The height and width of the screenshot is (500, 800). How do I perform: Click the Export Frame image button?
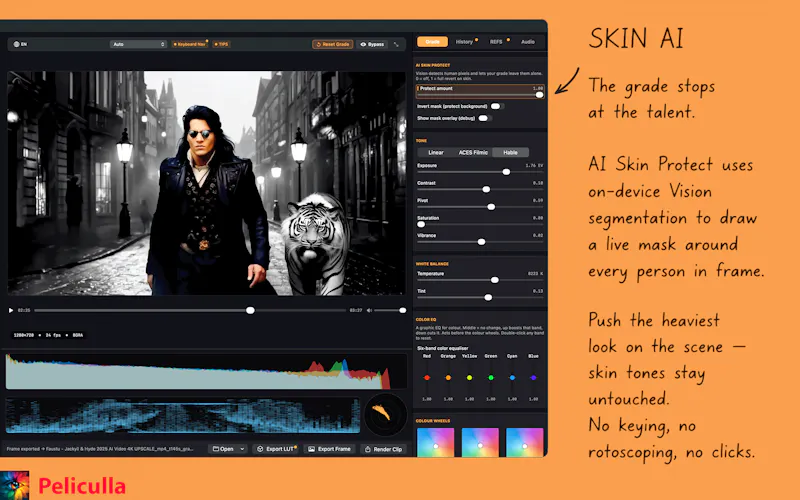[x=330, y=449]
